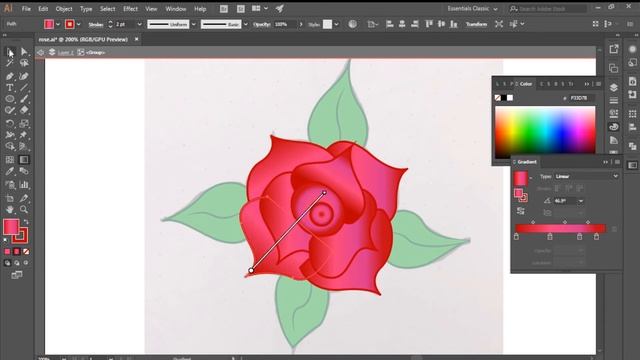Pick the Eyedropper tool

point(10,171)
